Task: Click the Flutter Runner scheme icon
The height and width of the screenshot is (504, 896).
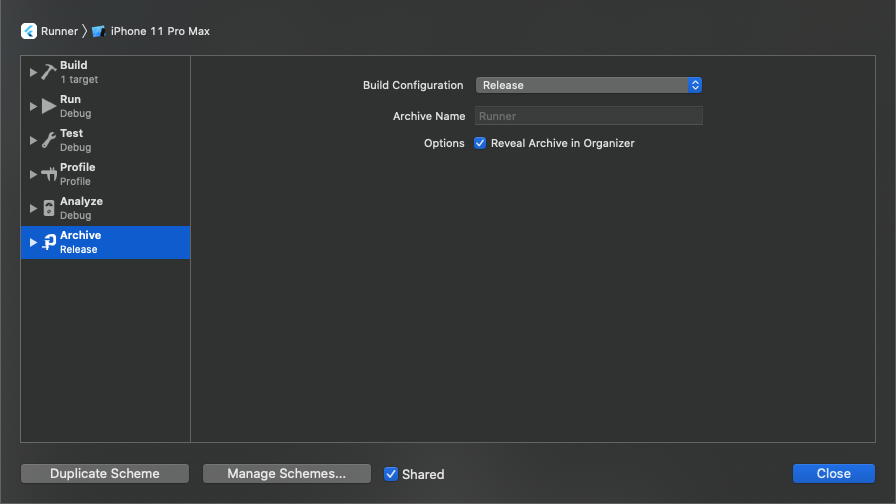Action: [29, 31]
